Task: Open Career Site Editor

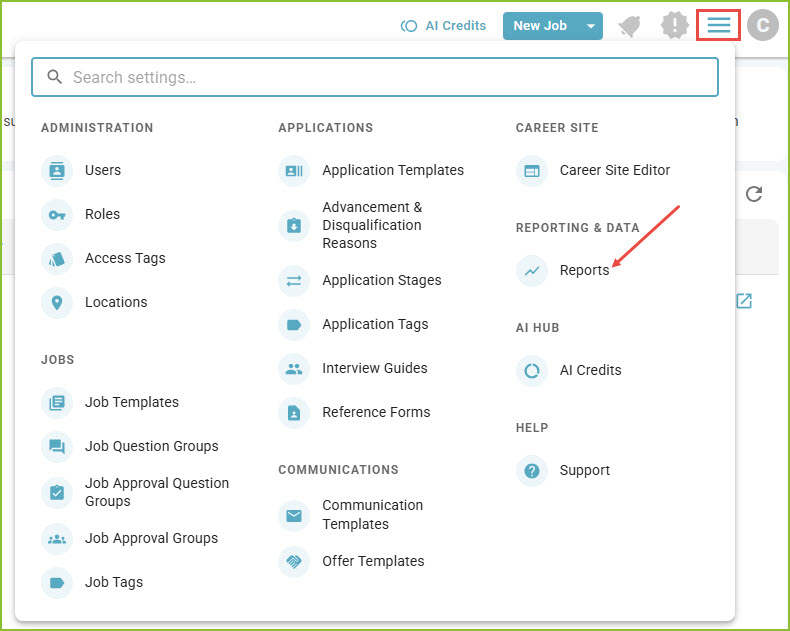Action: [x=615, y=170]
